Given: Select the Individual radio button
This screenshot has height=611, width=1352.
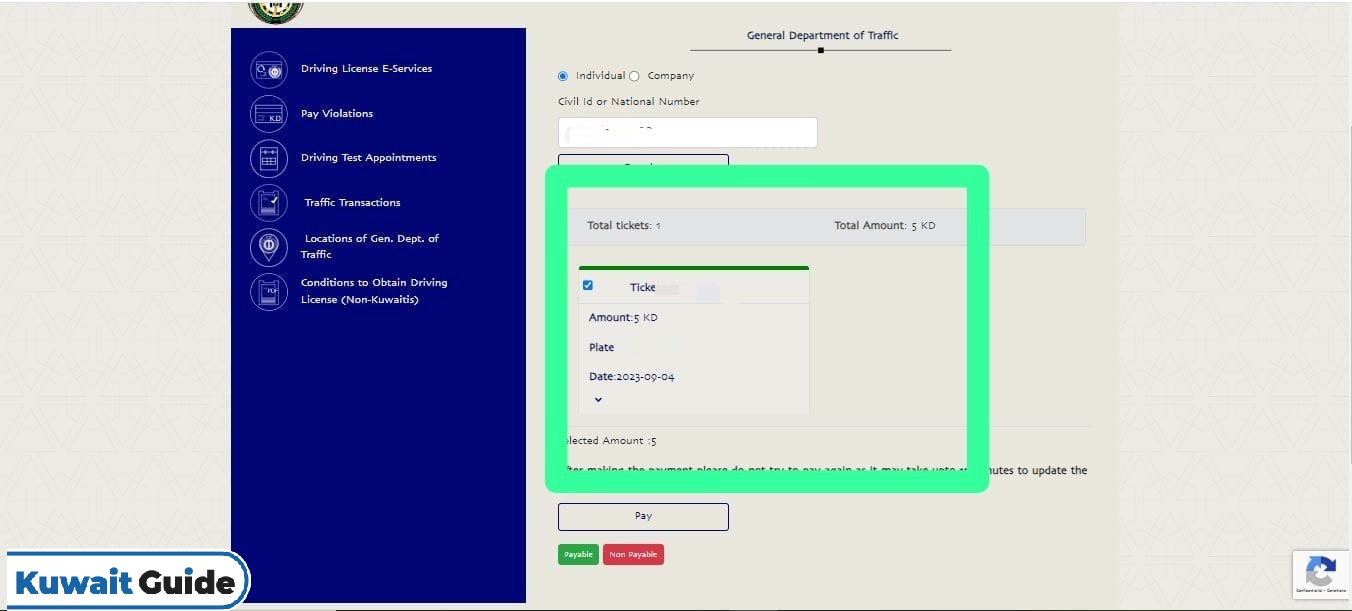Looking at the screenshot, I should pos(563,76).
